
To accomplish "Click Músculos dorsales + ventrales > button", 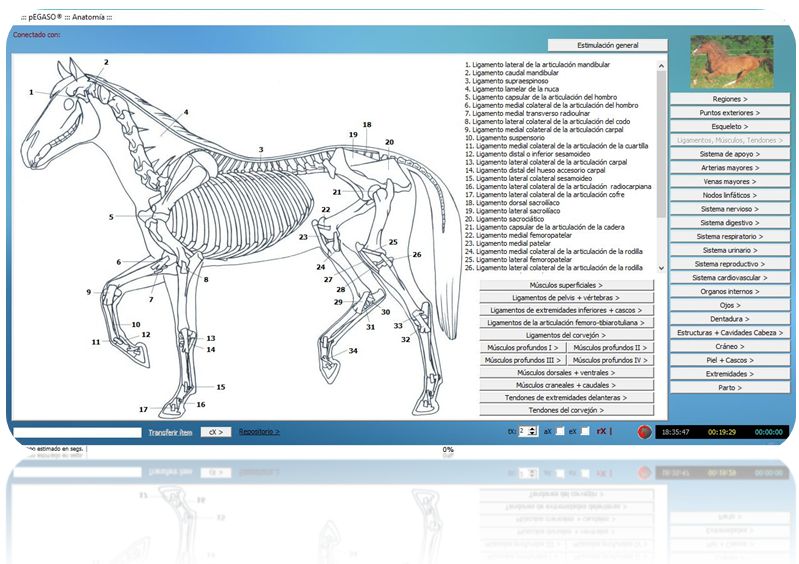I will tap(566, 372).
